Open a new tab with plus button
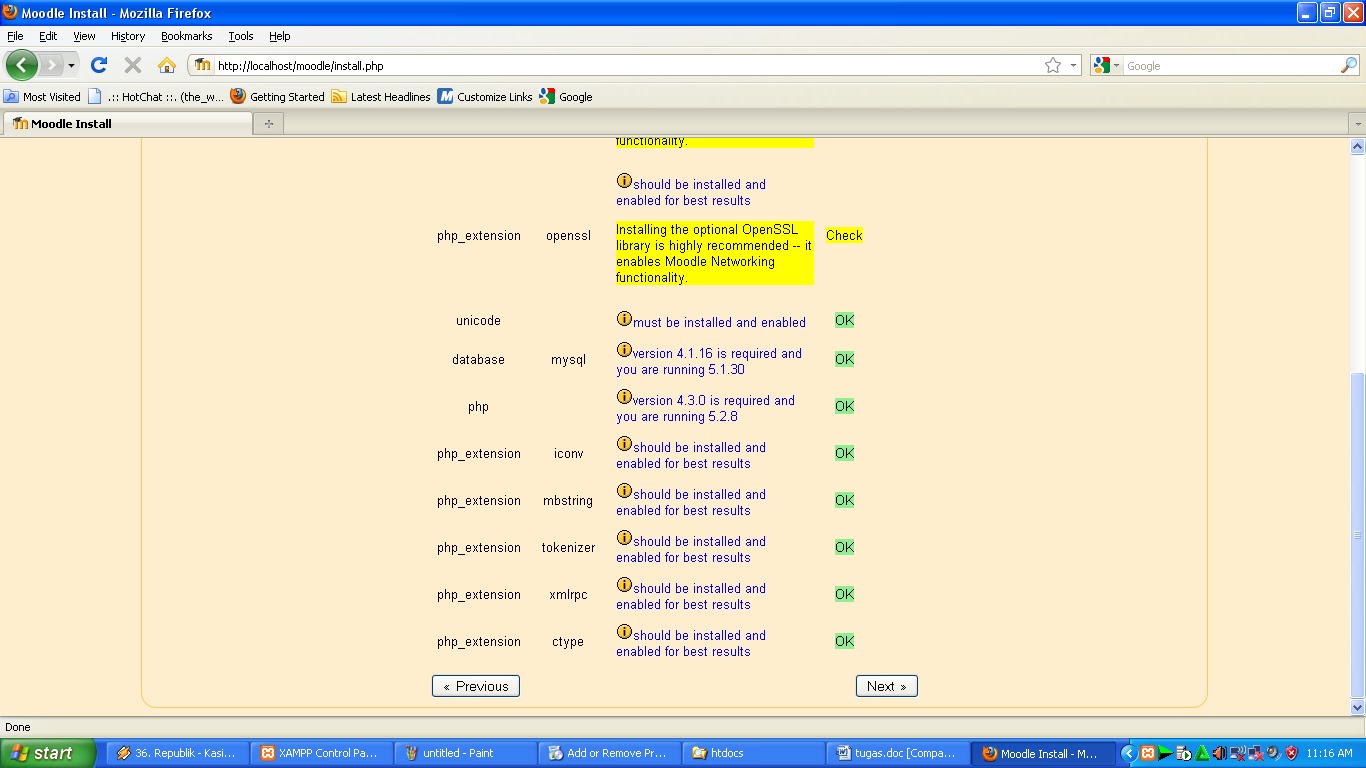The height and width of the screenshot is (768, 1366). coord(268,124)
